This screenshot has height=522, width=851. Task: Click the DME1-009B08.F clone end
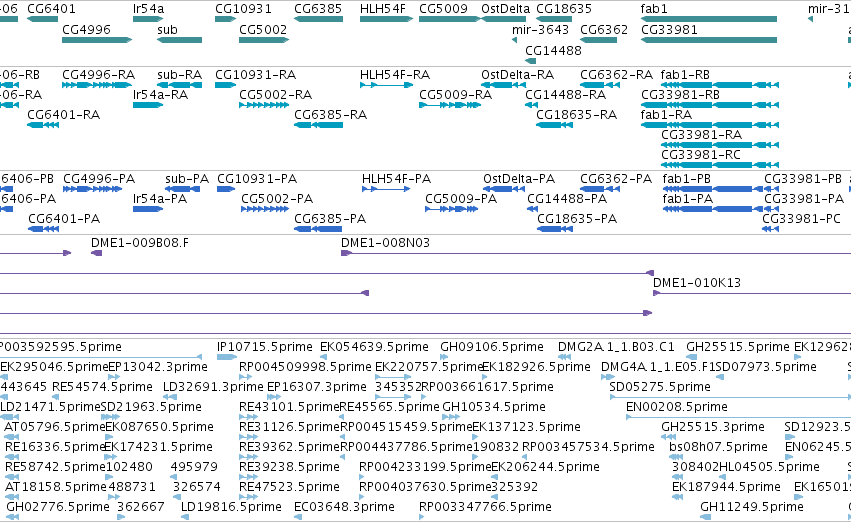(96, 253)
